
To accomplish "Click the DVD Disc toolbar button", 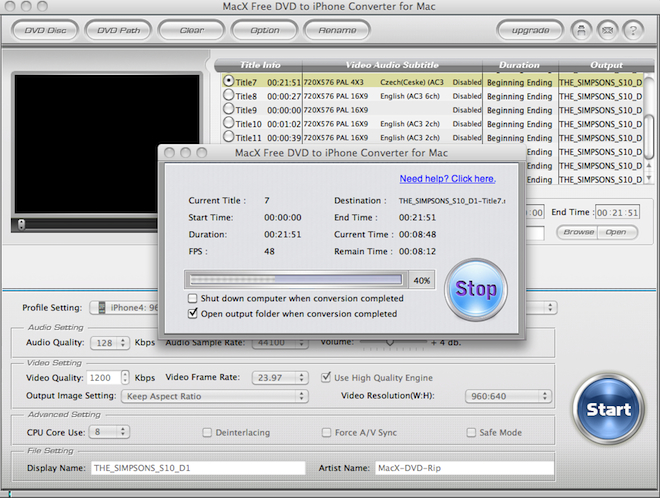I will coord(43,30).
